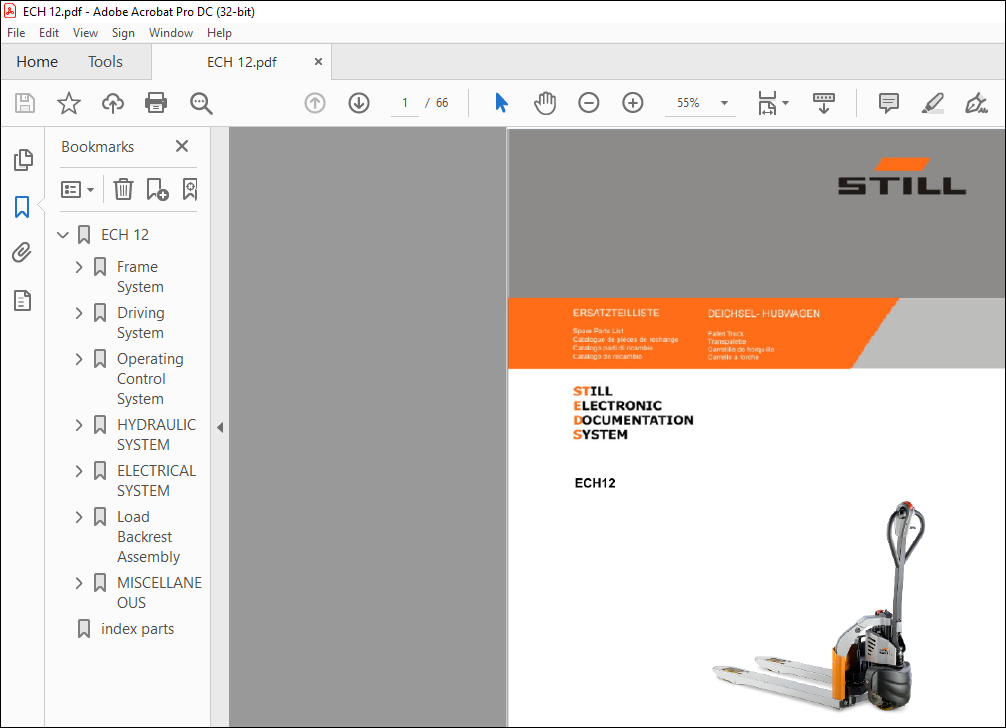Add file to starred favorites
The width and height of the screenshot is (1006, 728).
[69, 103]
